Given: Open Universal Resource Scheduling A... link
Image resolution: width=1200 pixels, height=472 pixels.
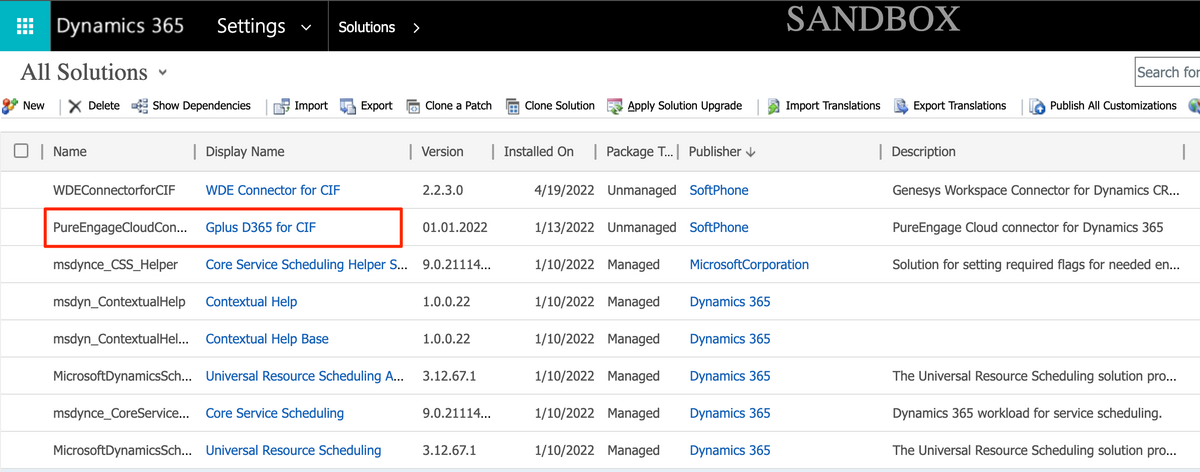Looking at the screenshot, I should click(x=305, y=376).
